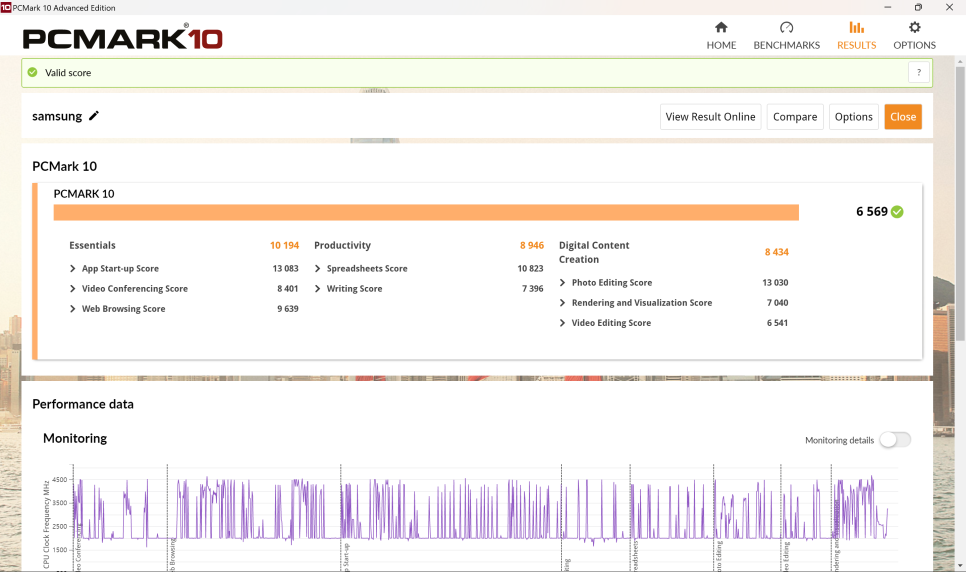Viewport: 966px width, 572px height.
Task: Click the Essentials heading
Action: click(x=92, y=245)
